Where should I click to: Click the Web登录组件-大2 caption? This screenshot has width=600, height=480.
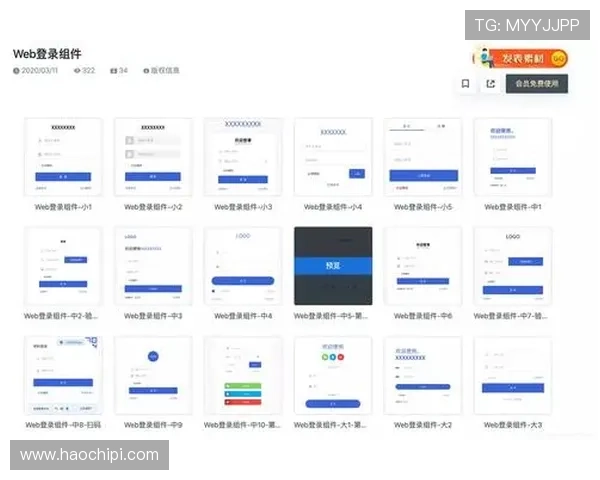(x=423, y=425)
